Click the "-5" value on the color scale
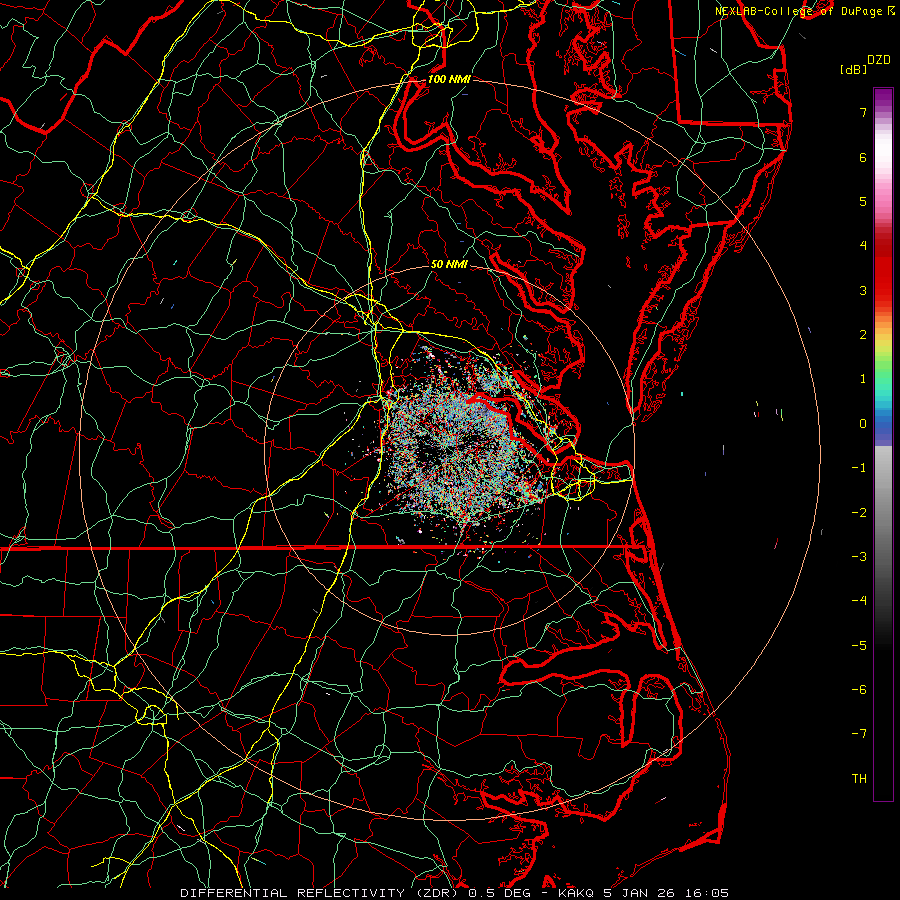The height and width of the screenshot is (900, 900). (x=859, y=646)
